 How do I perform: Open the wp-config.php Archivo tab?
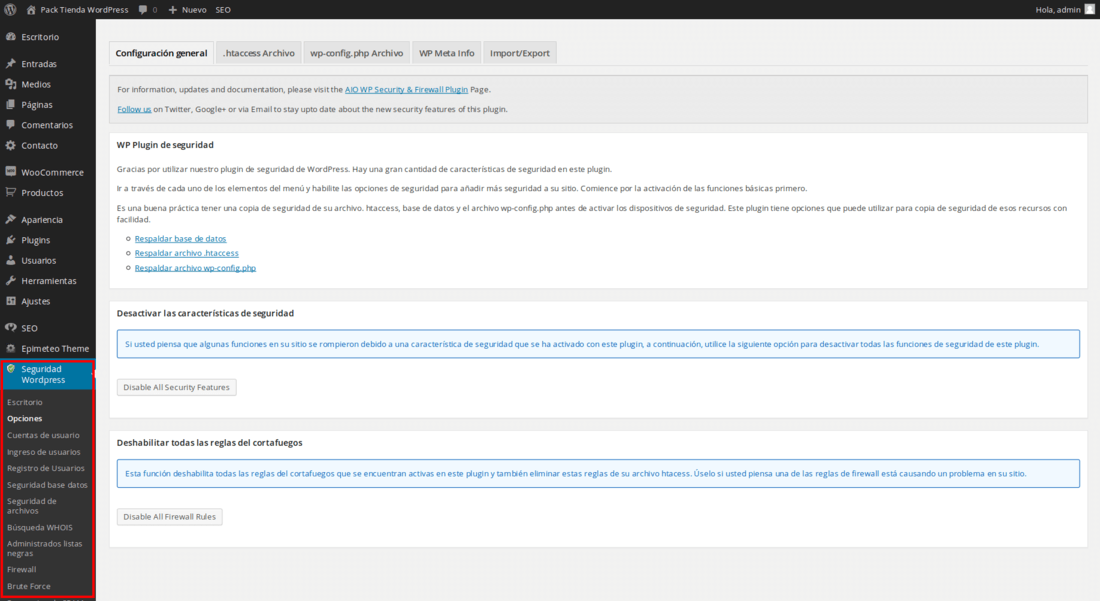click(356, 53)
